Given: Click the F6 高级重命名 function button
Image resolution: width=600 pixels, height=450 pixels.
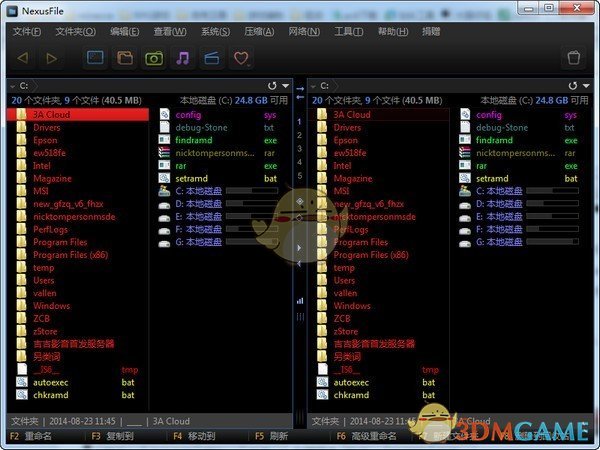Looking at the screenshot, I should (x=367, y=436).
